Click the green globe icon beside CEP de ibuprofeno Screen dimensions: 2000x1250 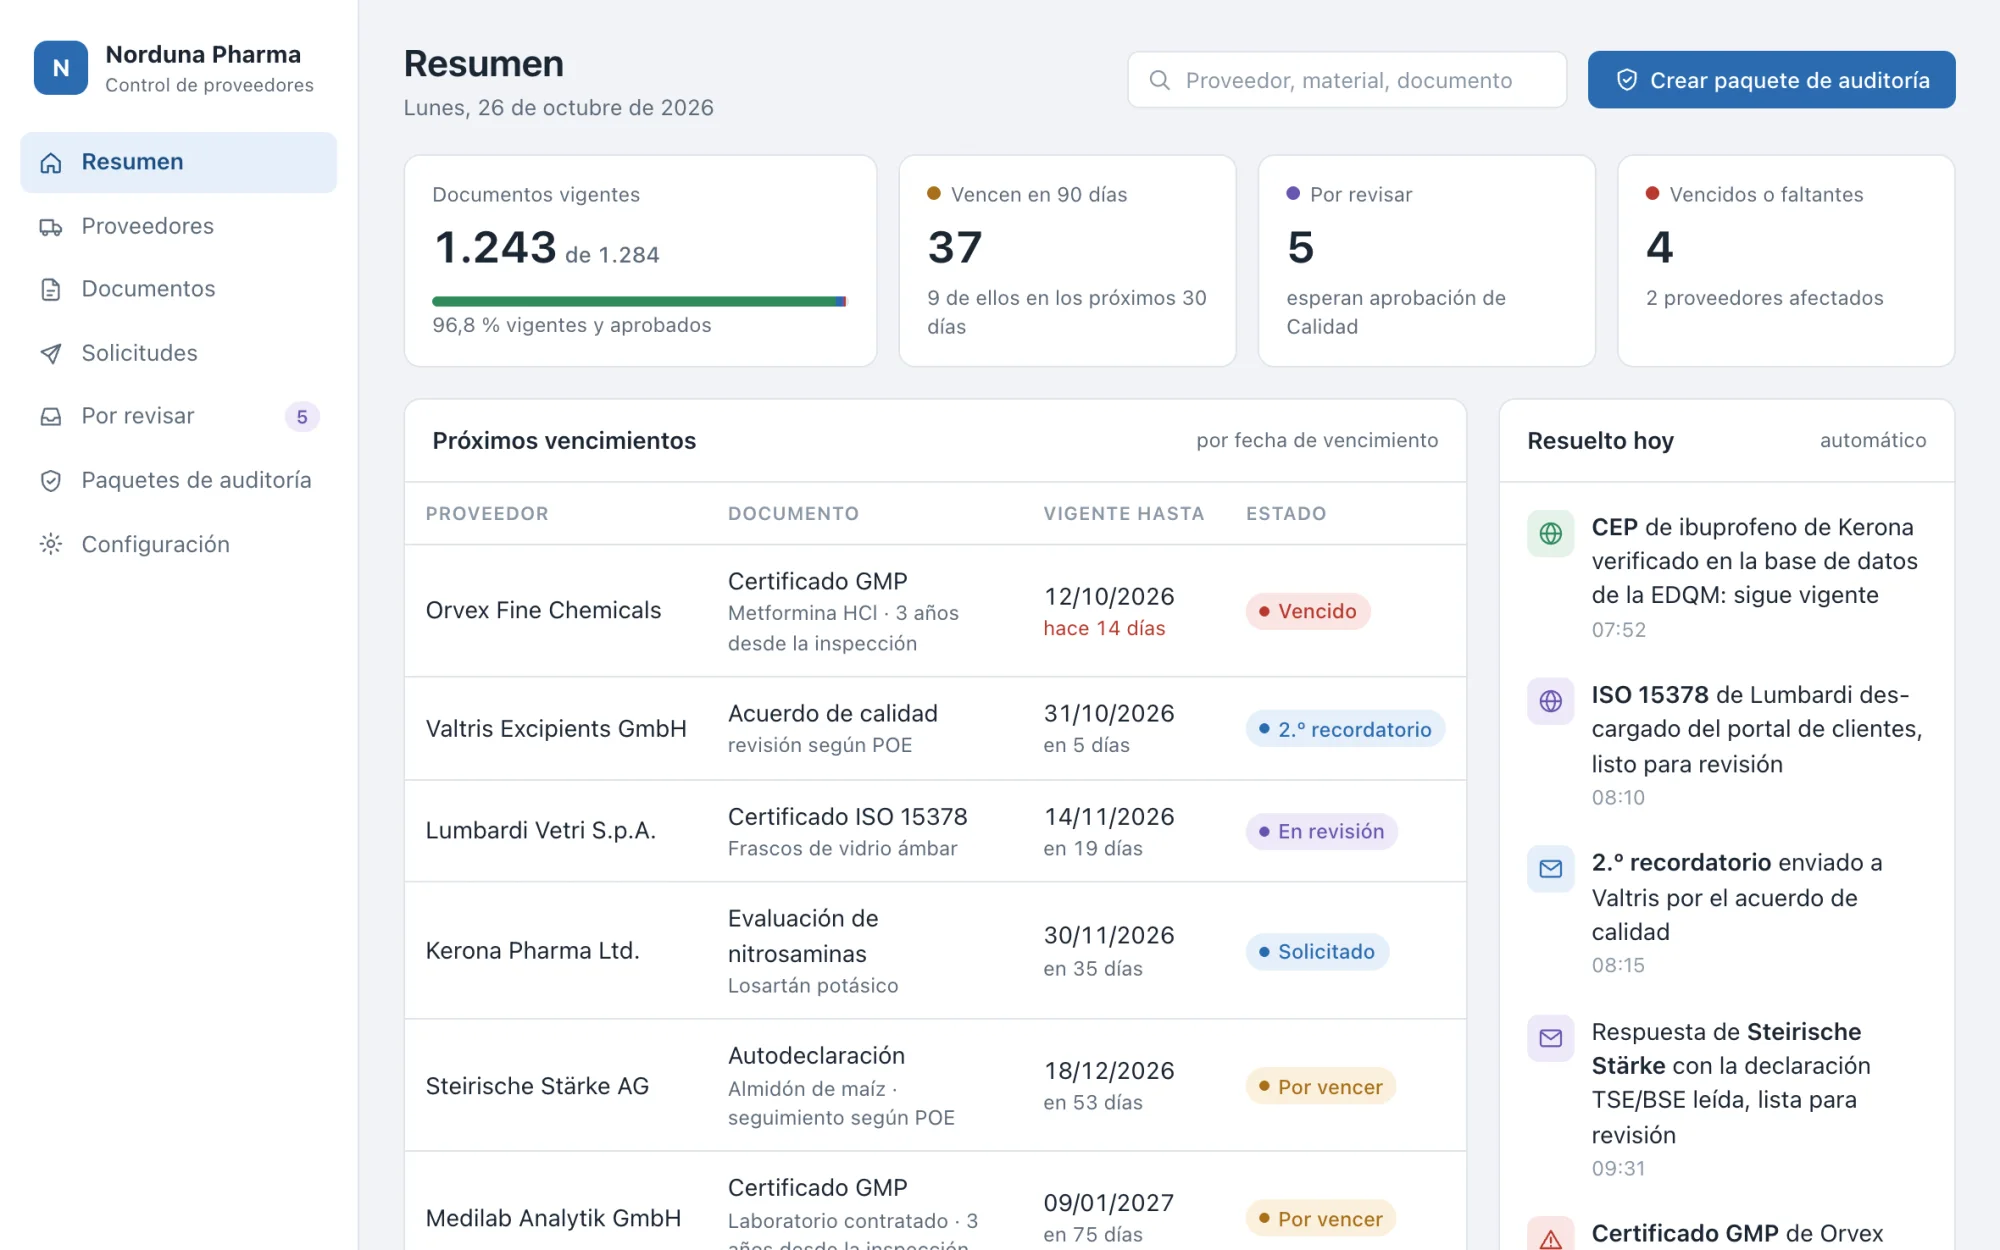click(1551, 534)
